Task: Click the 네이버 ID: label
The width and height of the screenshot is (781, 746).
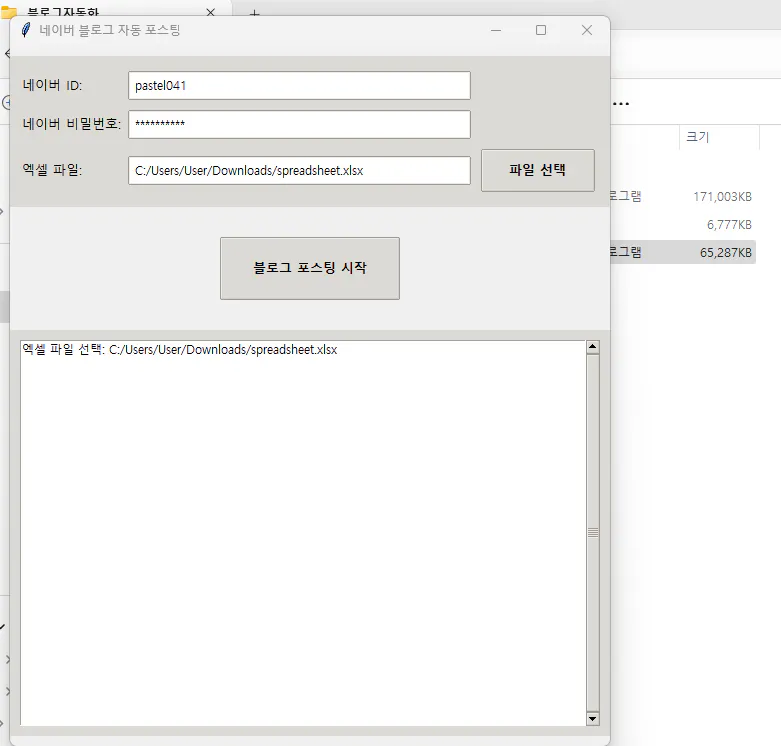Action: click(x=52, y=86)
